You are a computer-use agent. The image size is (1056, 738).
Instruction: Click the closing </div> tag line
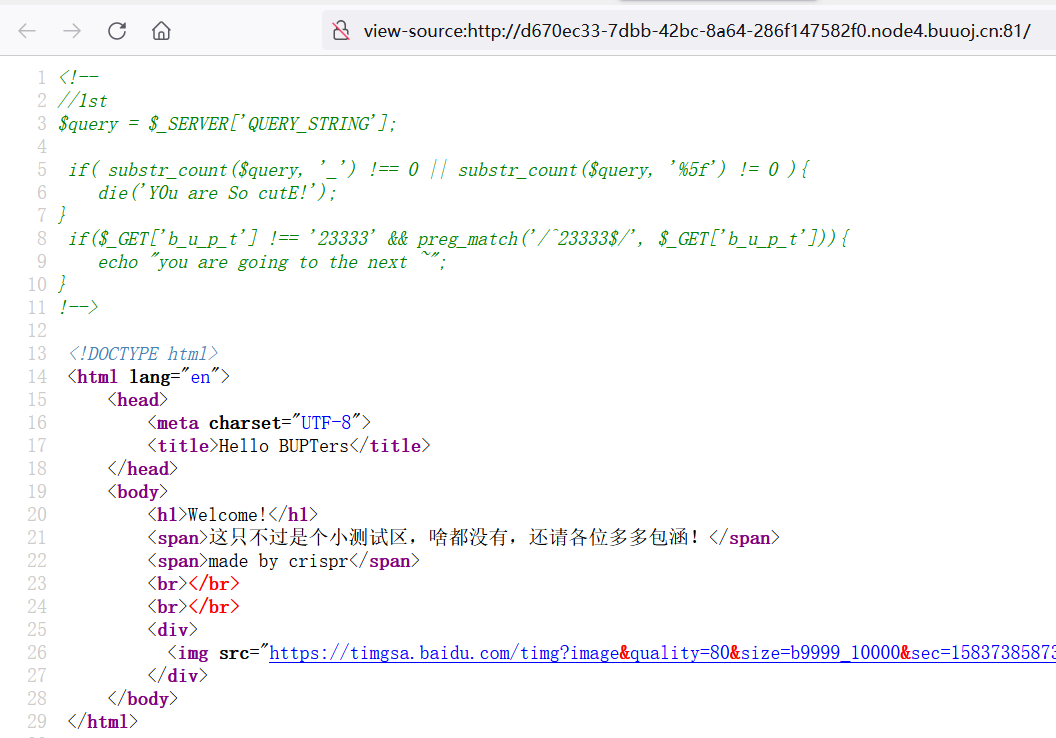pos(178,676)
